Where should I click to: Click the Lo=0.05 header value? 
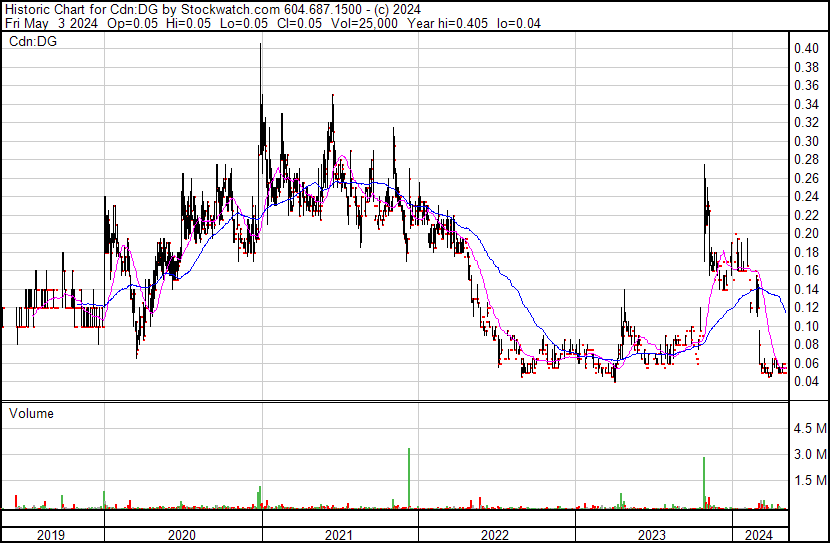(x=243, y=23)
